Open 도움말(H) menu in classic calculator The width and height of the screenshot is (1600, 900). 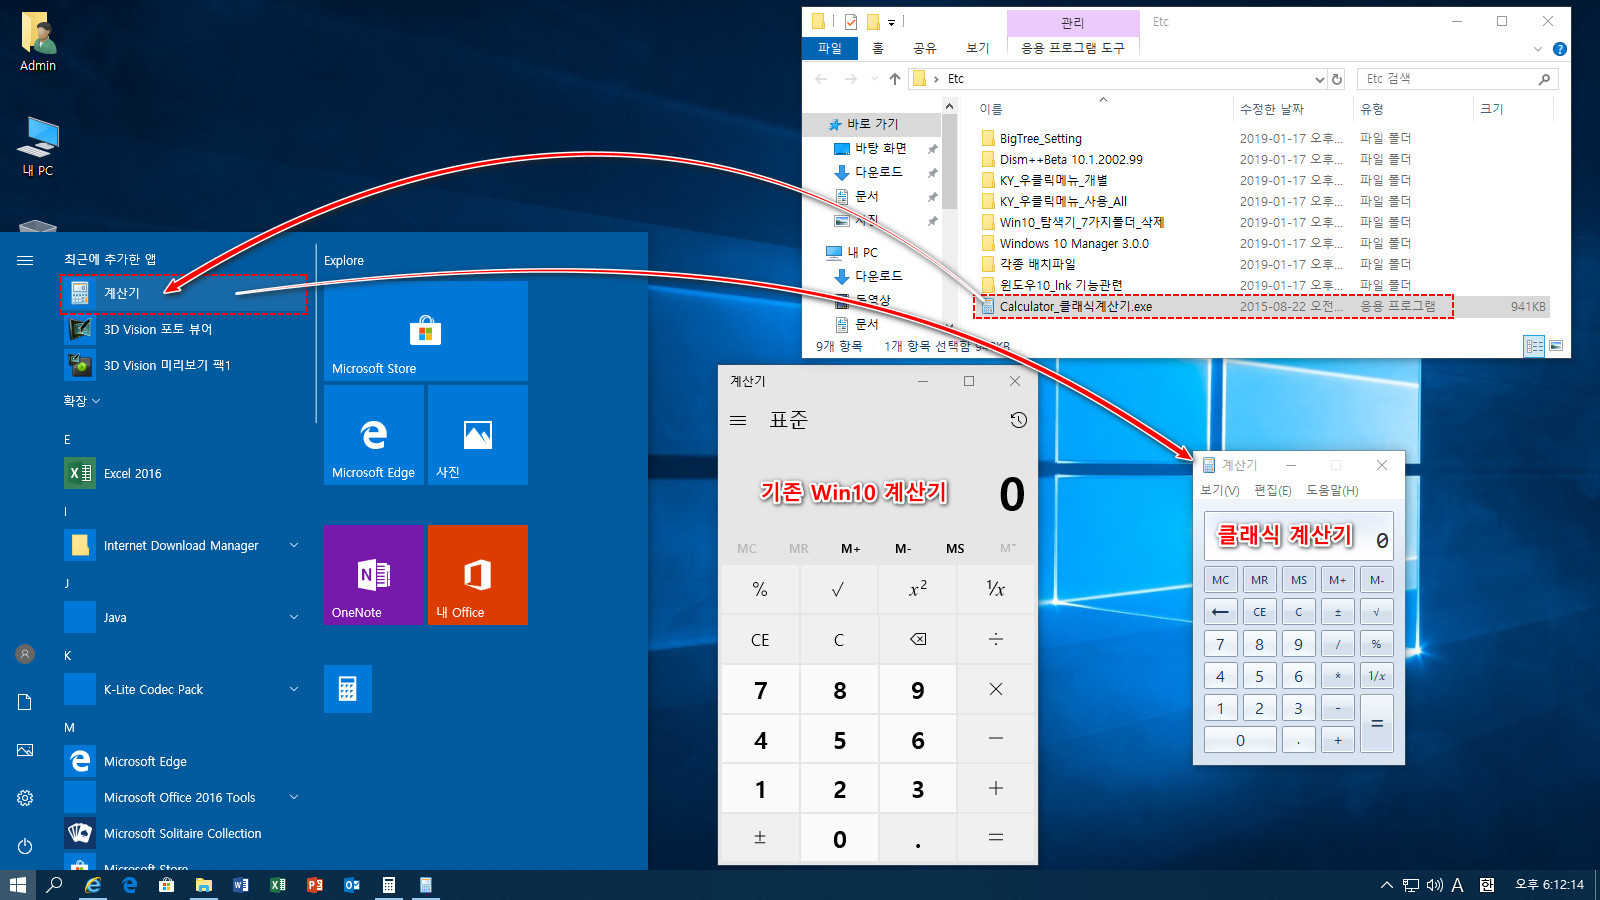point(1333,491)
